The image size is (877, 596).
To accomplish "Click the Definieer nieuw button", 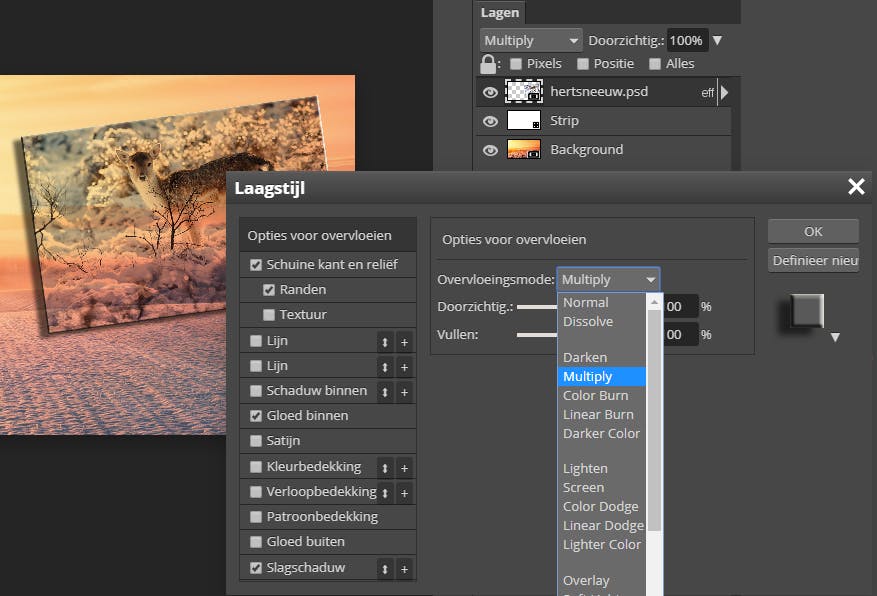I will (x=813, y=261).
